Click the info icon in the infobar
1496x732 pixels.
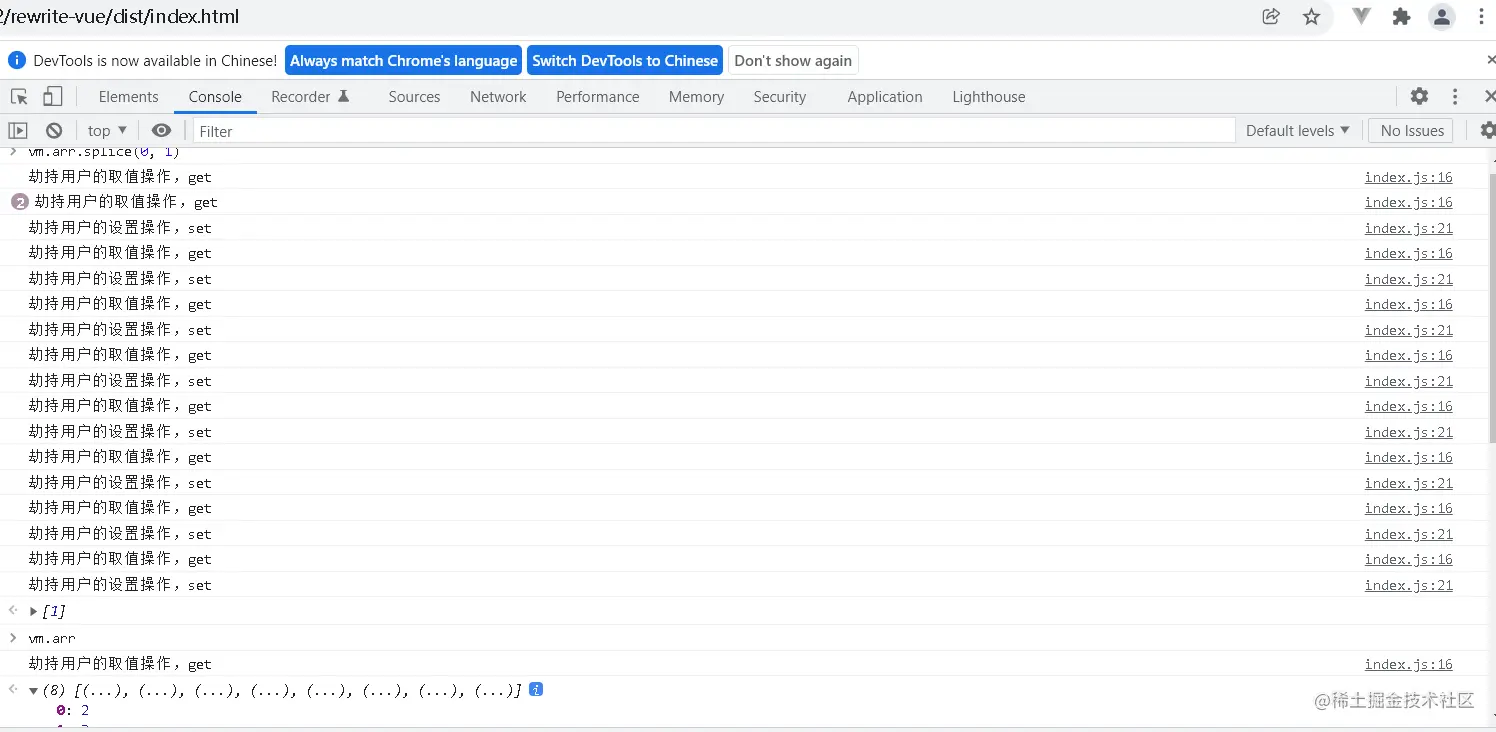point(16,60)
